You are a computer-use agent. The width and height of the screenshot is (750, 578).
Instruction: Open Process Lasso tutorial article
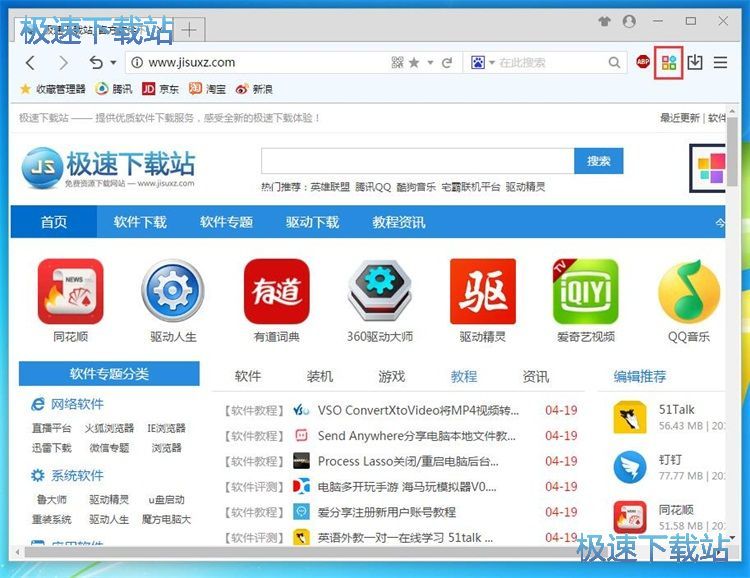pos(408,461)
